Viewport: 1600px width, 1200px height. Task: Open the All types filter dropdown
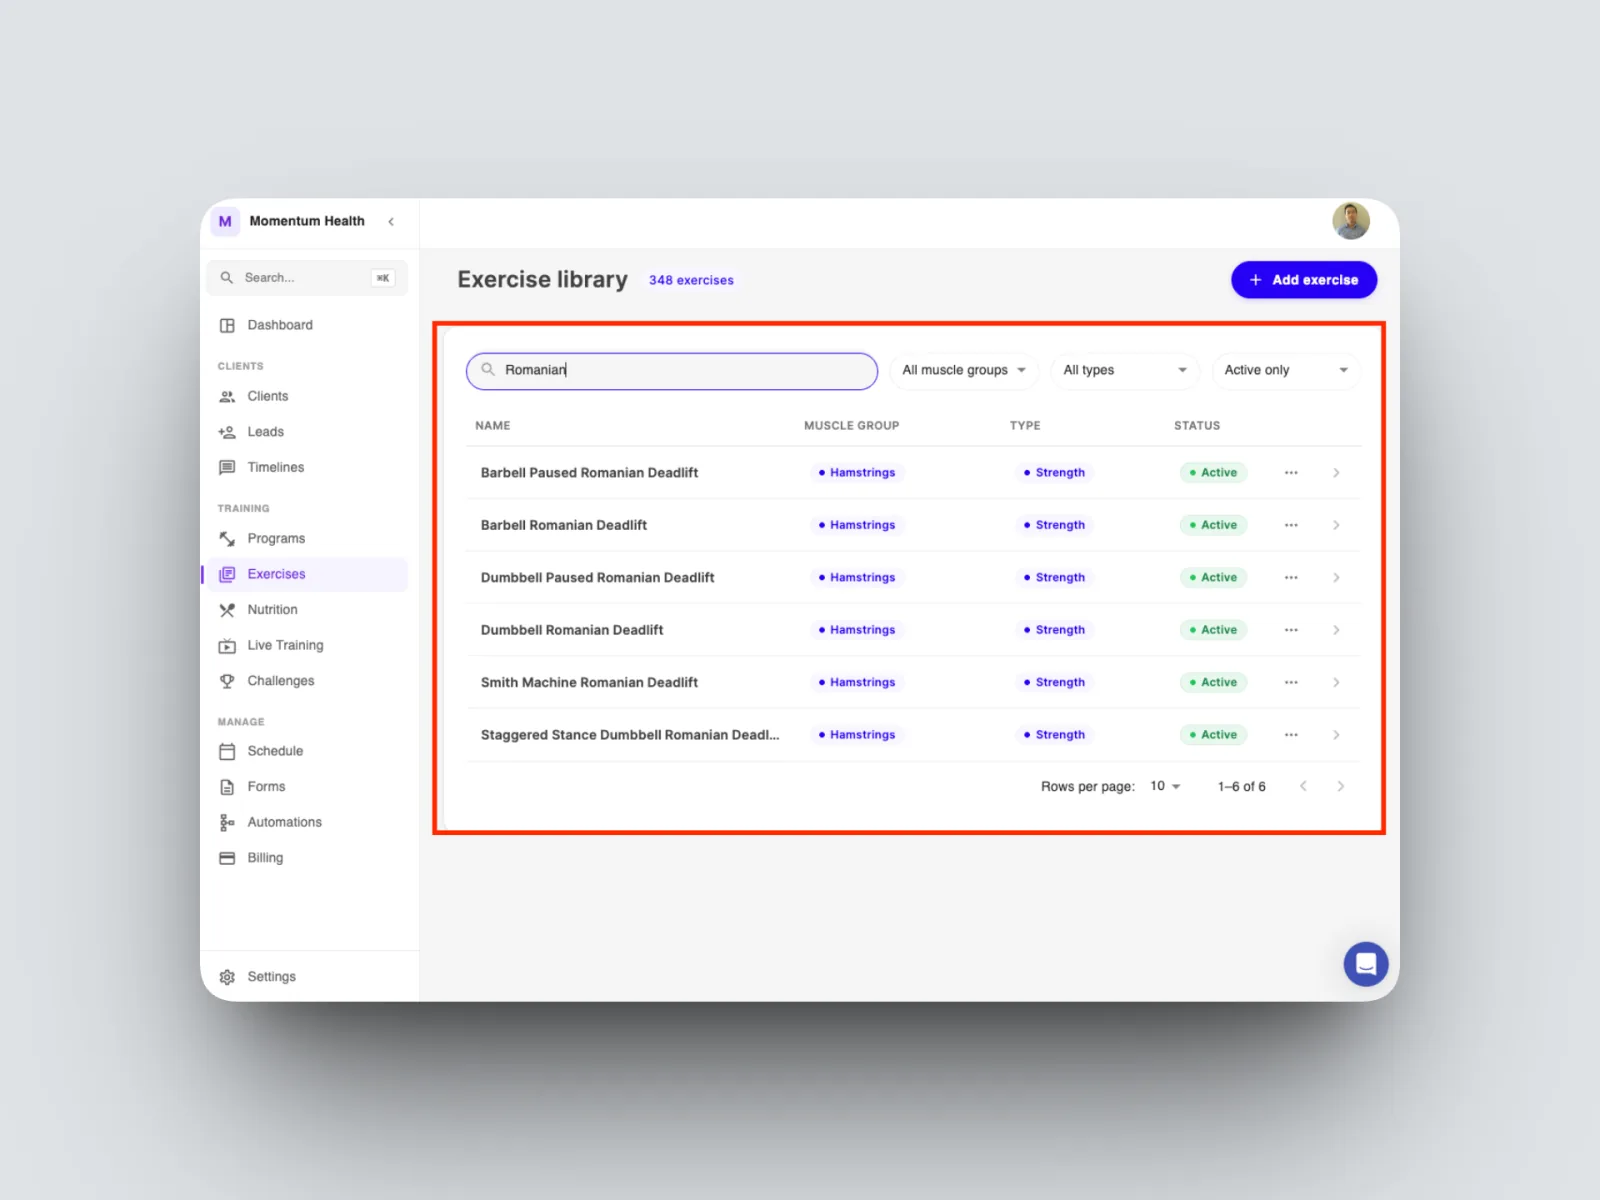click(1125, 370)
